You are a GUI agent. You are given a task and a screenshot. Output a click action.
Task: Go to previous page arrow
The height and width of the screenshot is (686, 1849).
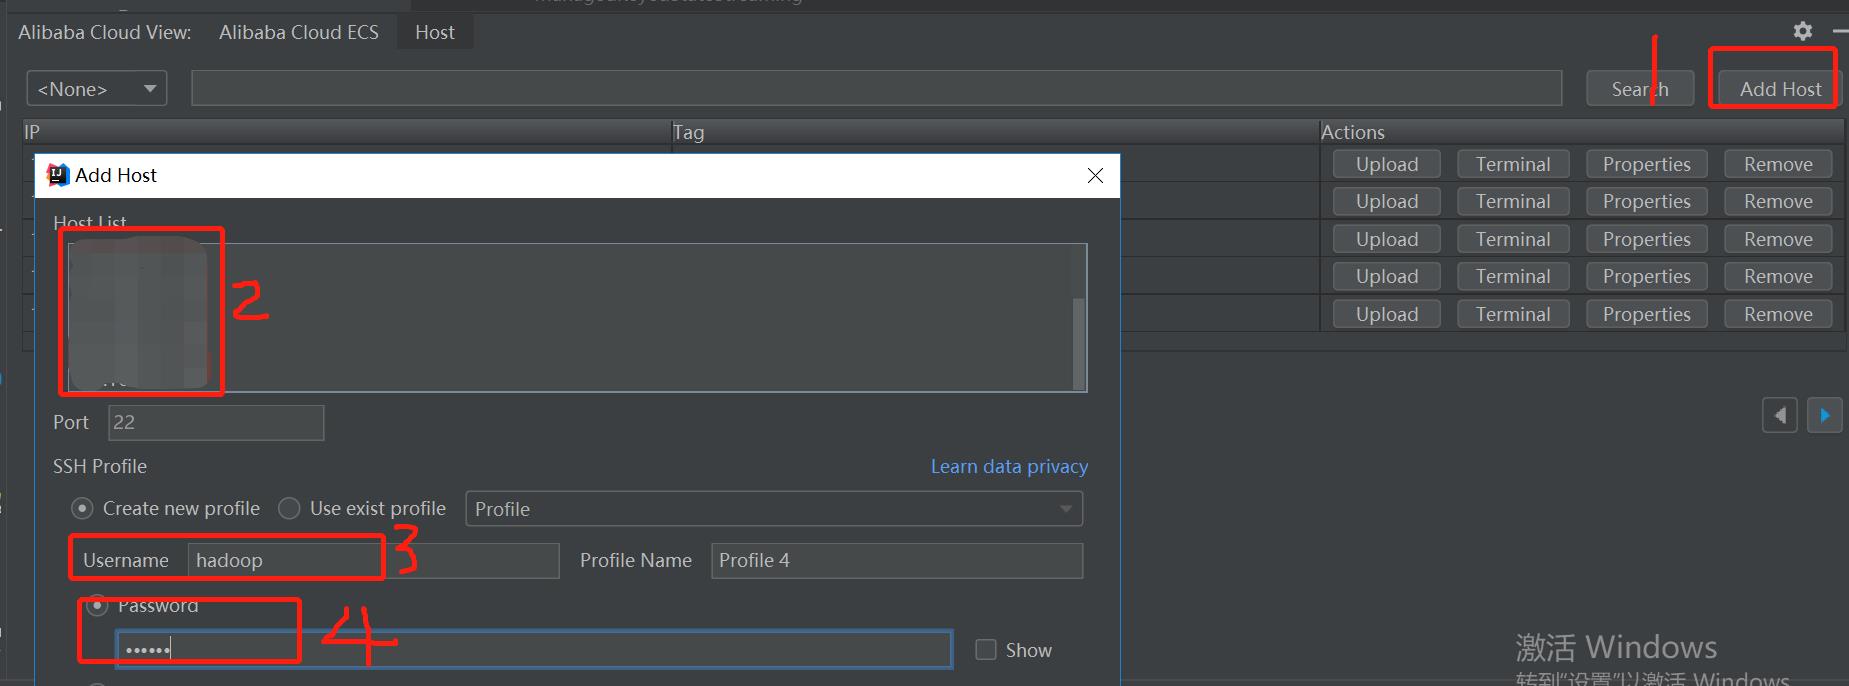pos(1779,415)
